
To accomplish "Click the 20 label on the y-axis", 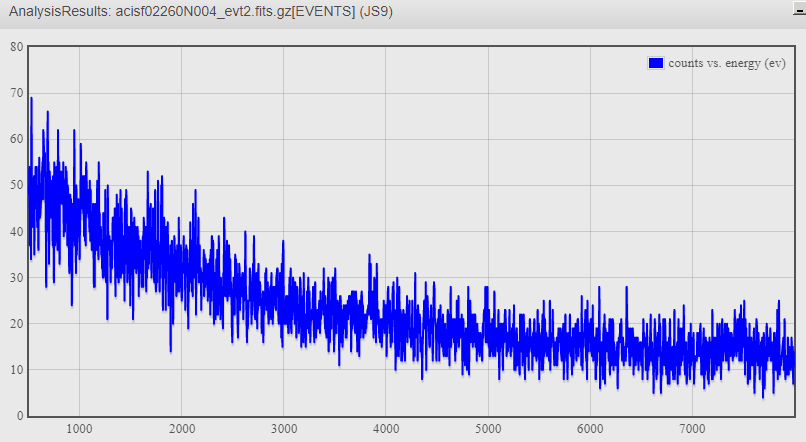I will coord(16,323).
